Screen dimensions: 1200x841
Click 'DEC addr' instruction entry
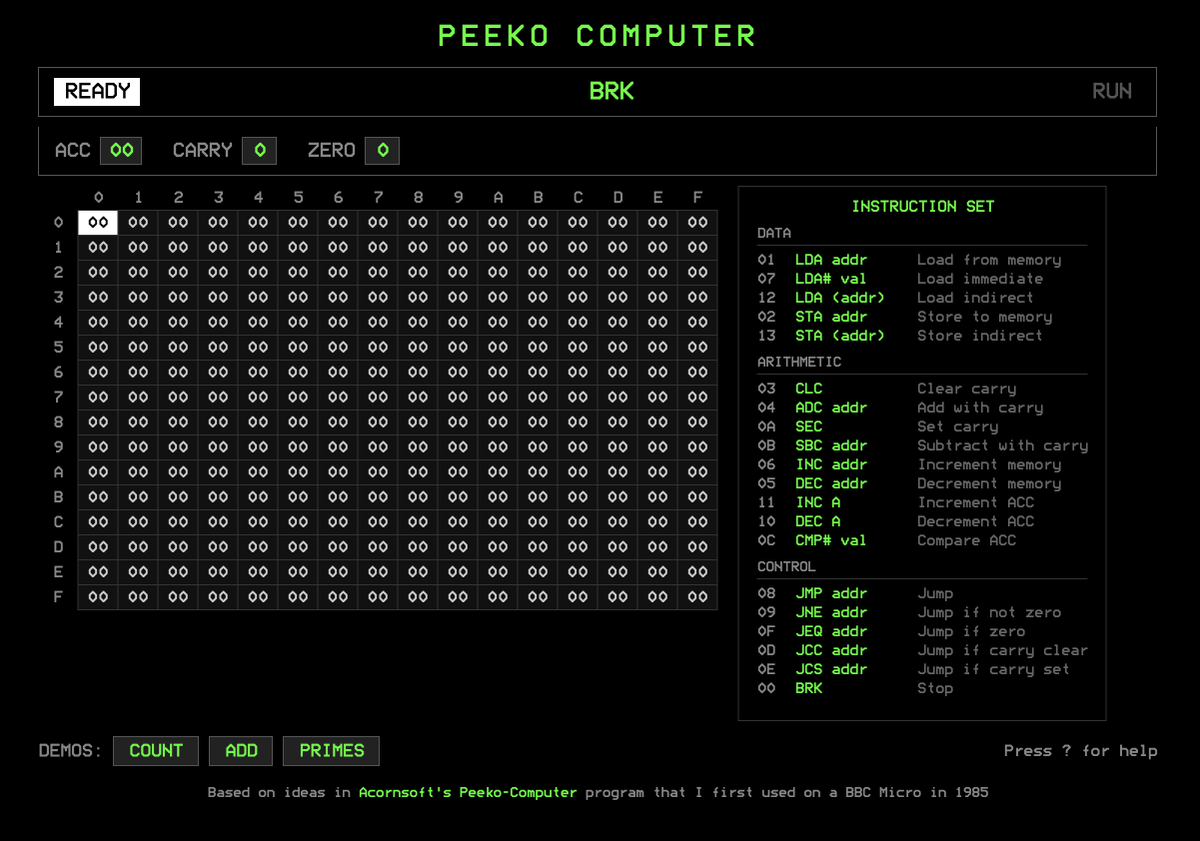[x=831, y=484]
